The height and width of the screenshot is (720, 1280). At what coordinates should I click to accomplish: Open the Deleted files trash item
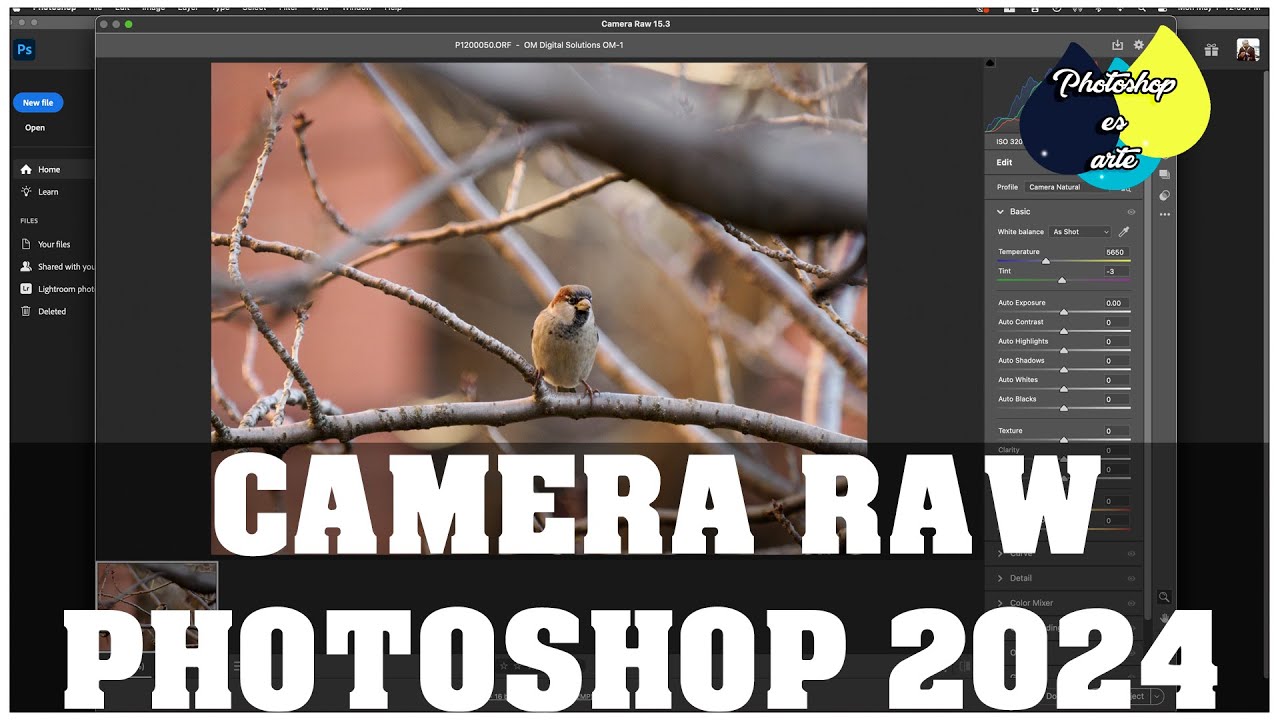(44, 311)
